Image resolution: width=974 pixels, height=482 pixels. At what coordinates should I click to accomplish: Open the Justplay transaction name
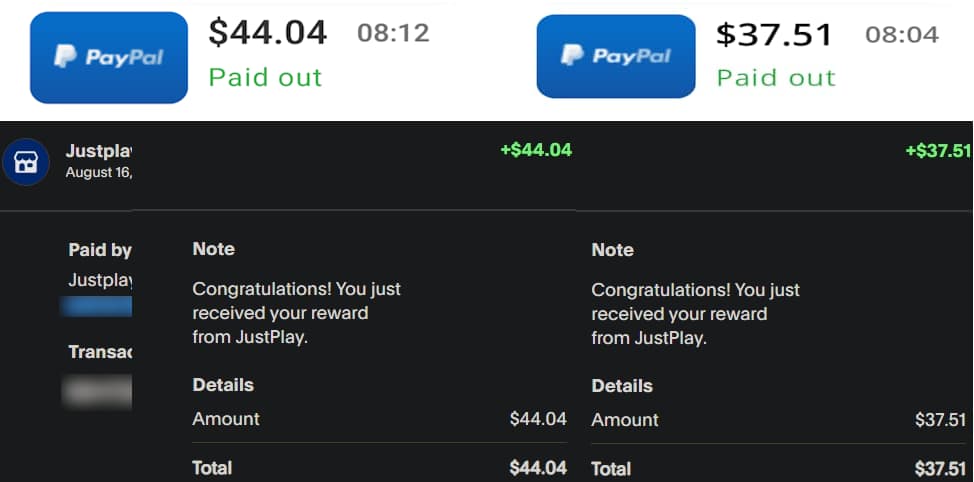pos(99,152)
